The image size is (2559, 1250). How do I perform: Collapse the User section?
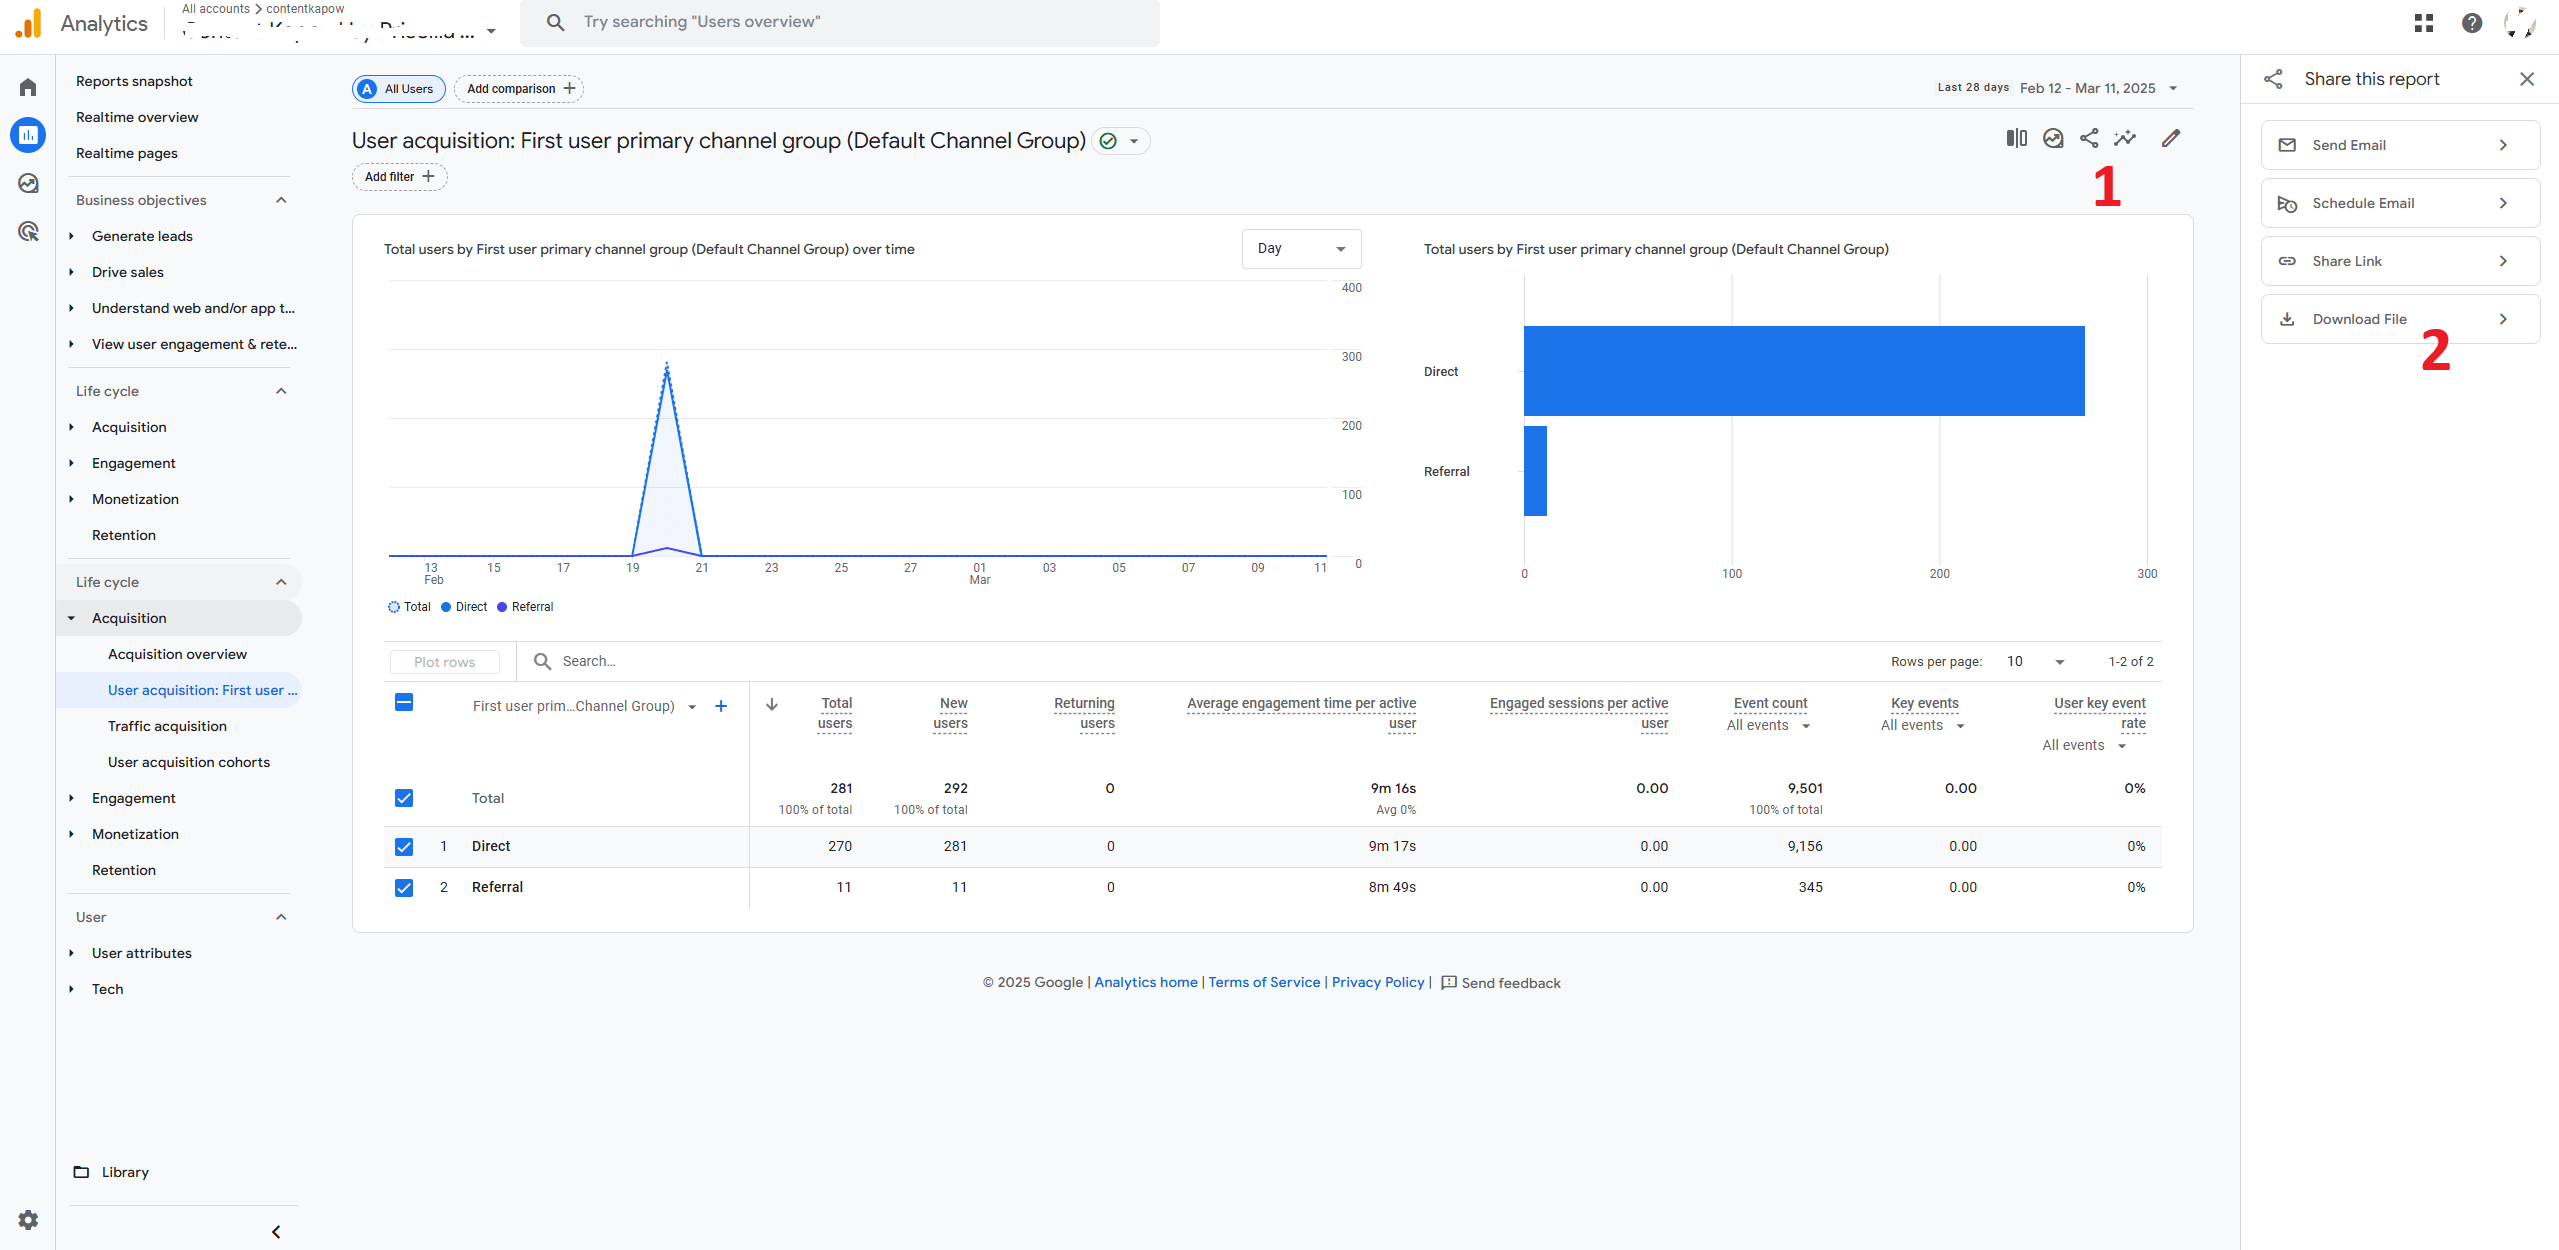pyautogui.click(x=281, y=917)
